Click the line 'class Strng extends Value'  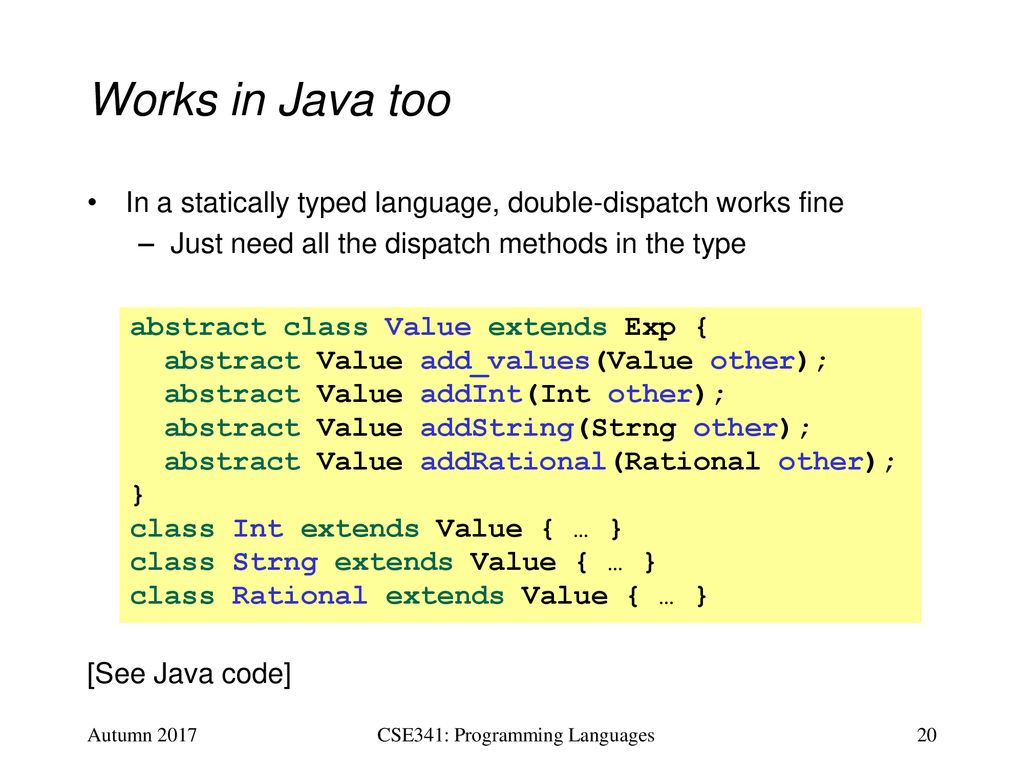[392, 563]
